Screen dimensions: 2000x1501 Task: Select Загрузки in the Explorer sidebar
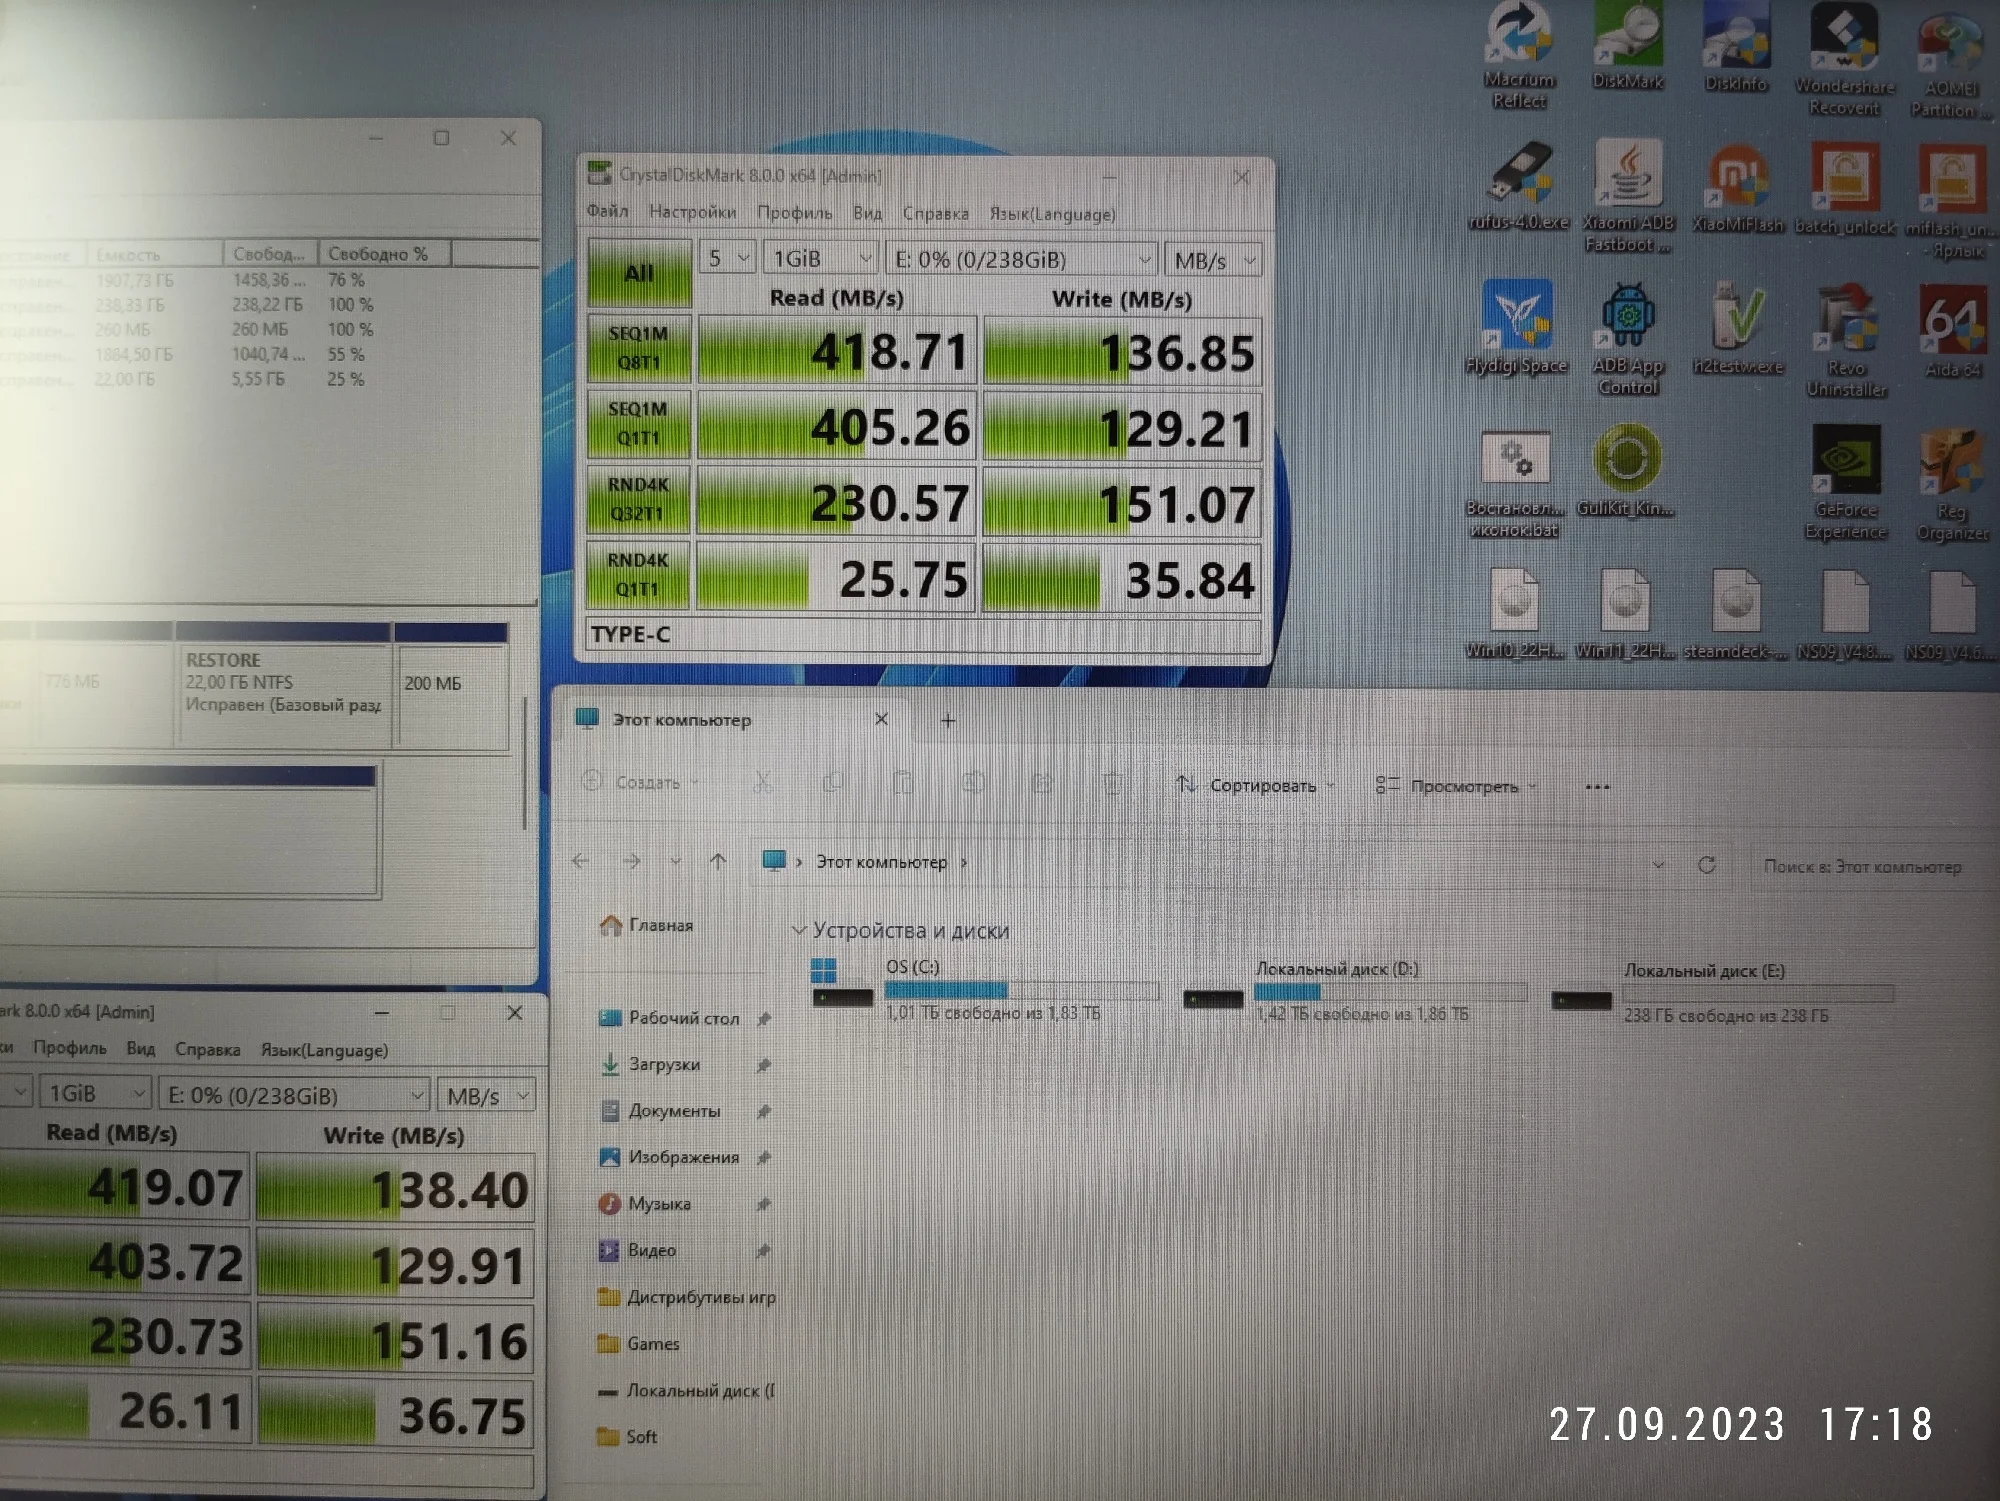[x=663, y=1065]
